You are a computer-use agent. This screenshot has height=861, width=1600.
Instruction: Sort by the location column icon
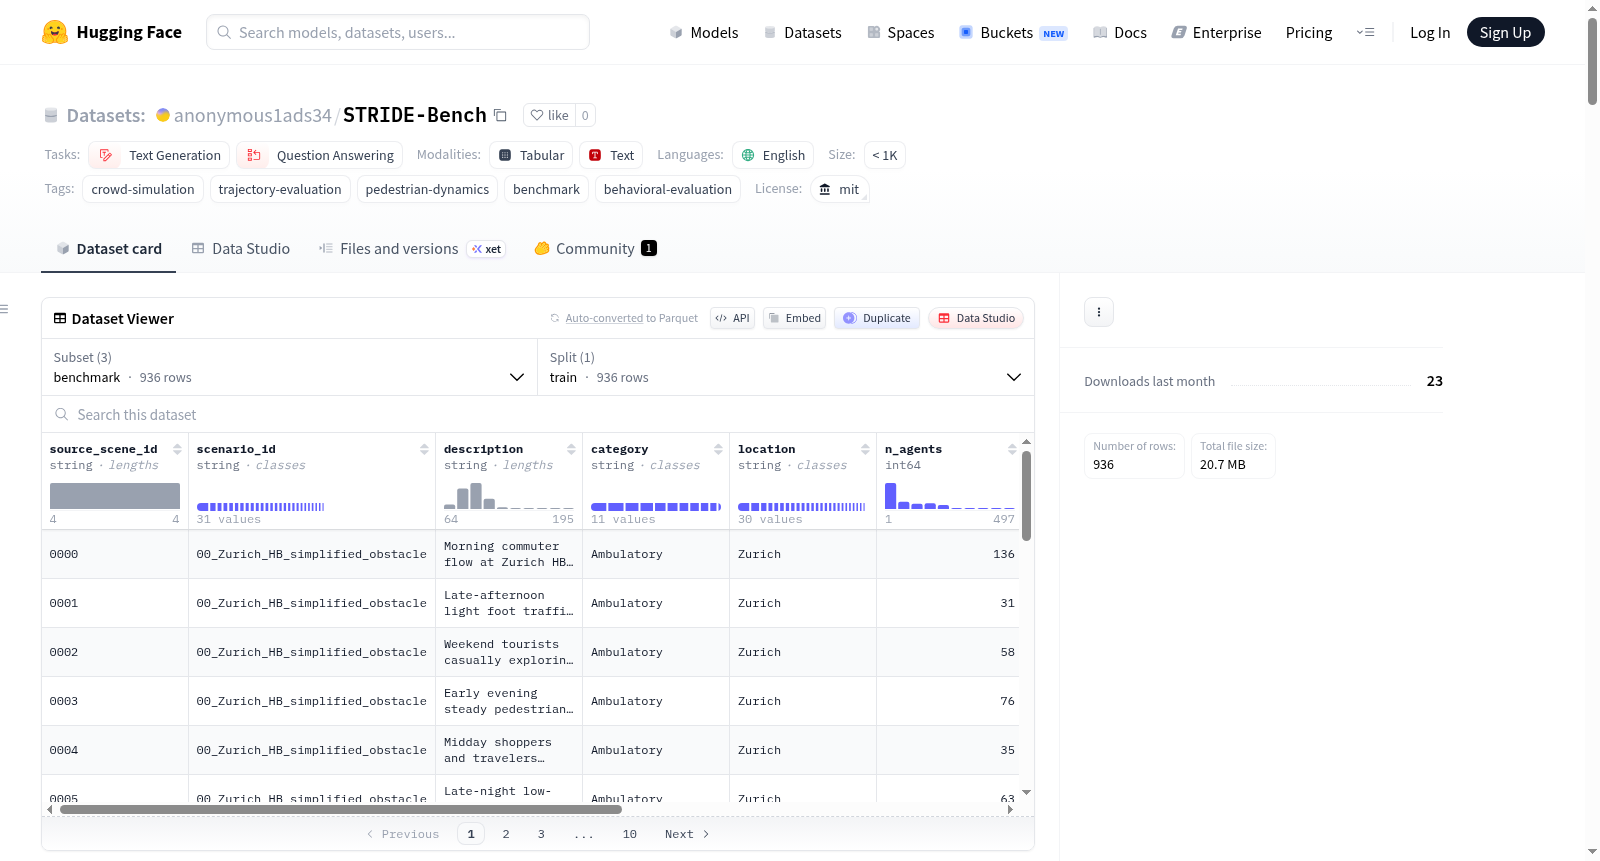tap(865, 449)
